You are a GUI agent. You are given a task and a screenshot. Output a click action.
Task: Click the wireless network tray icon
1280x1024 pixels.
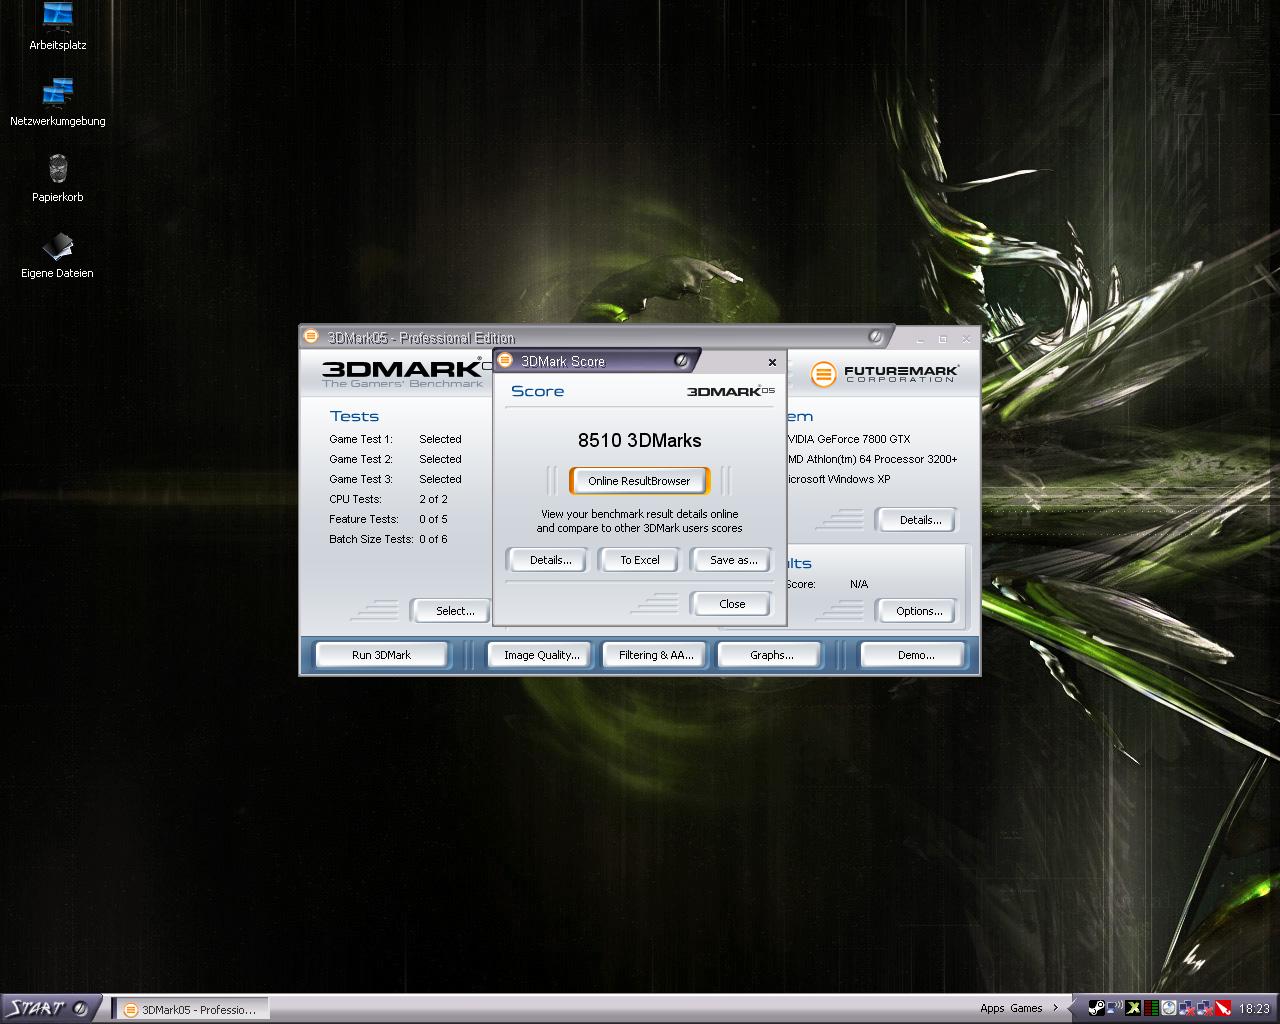pos(1115,1008)
